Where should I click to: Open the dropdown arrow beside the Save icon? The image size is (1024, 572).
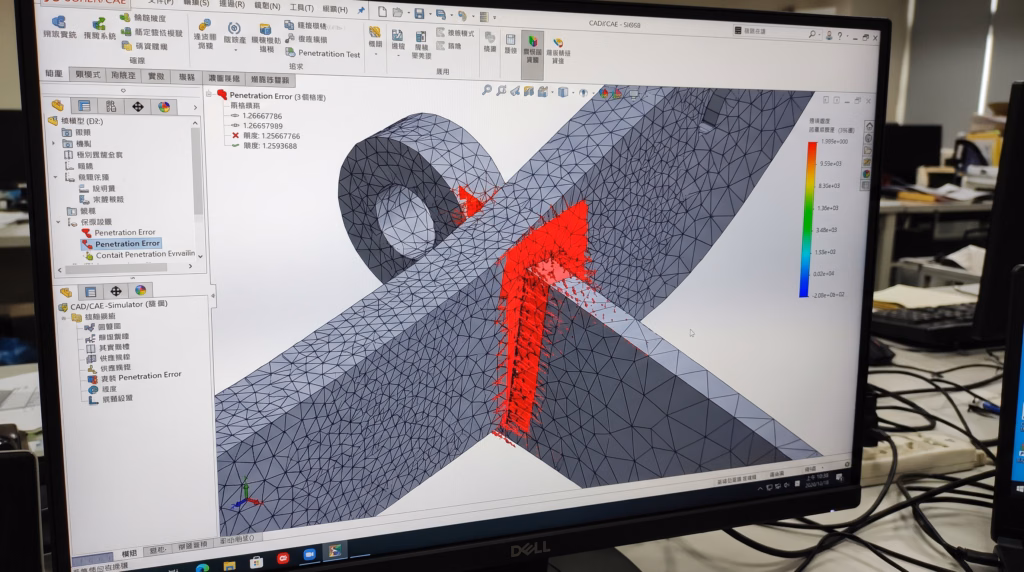(429, 14)
